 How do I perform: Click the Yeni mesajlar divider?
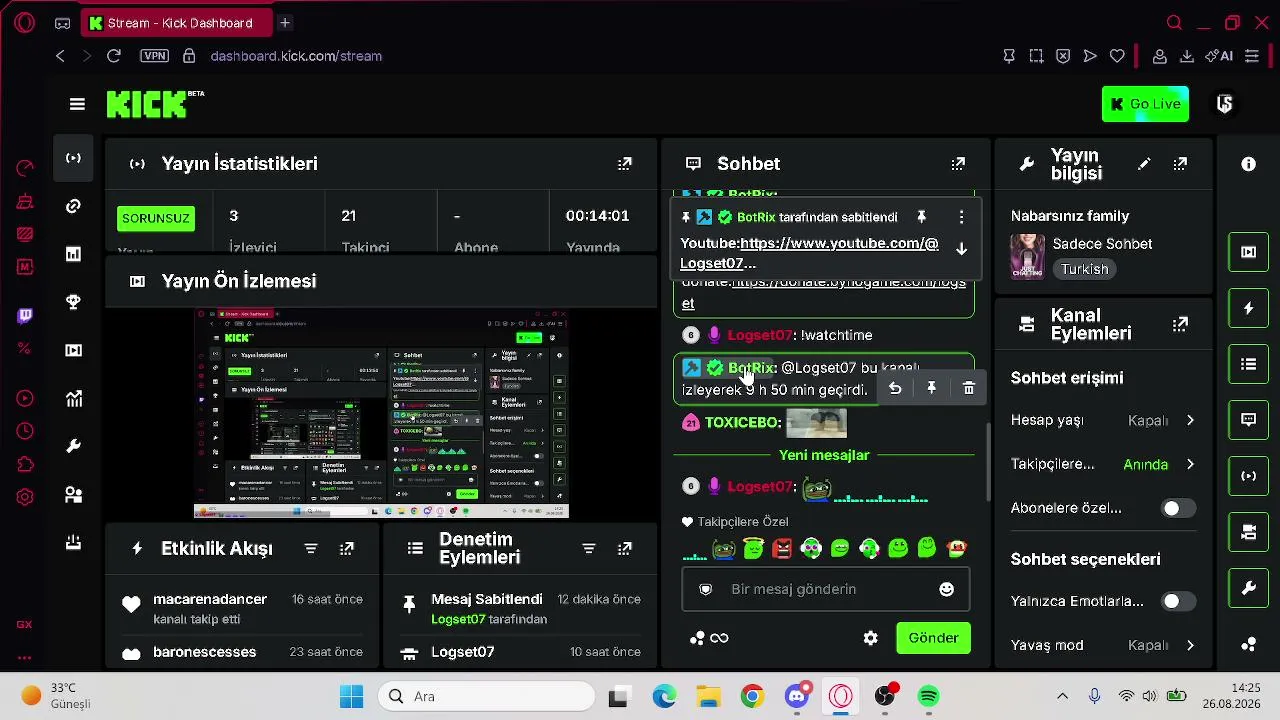click(824, 455)
